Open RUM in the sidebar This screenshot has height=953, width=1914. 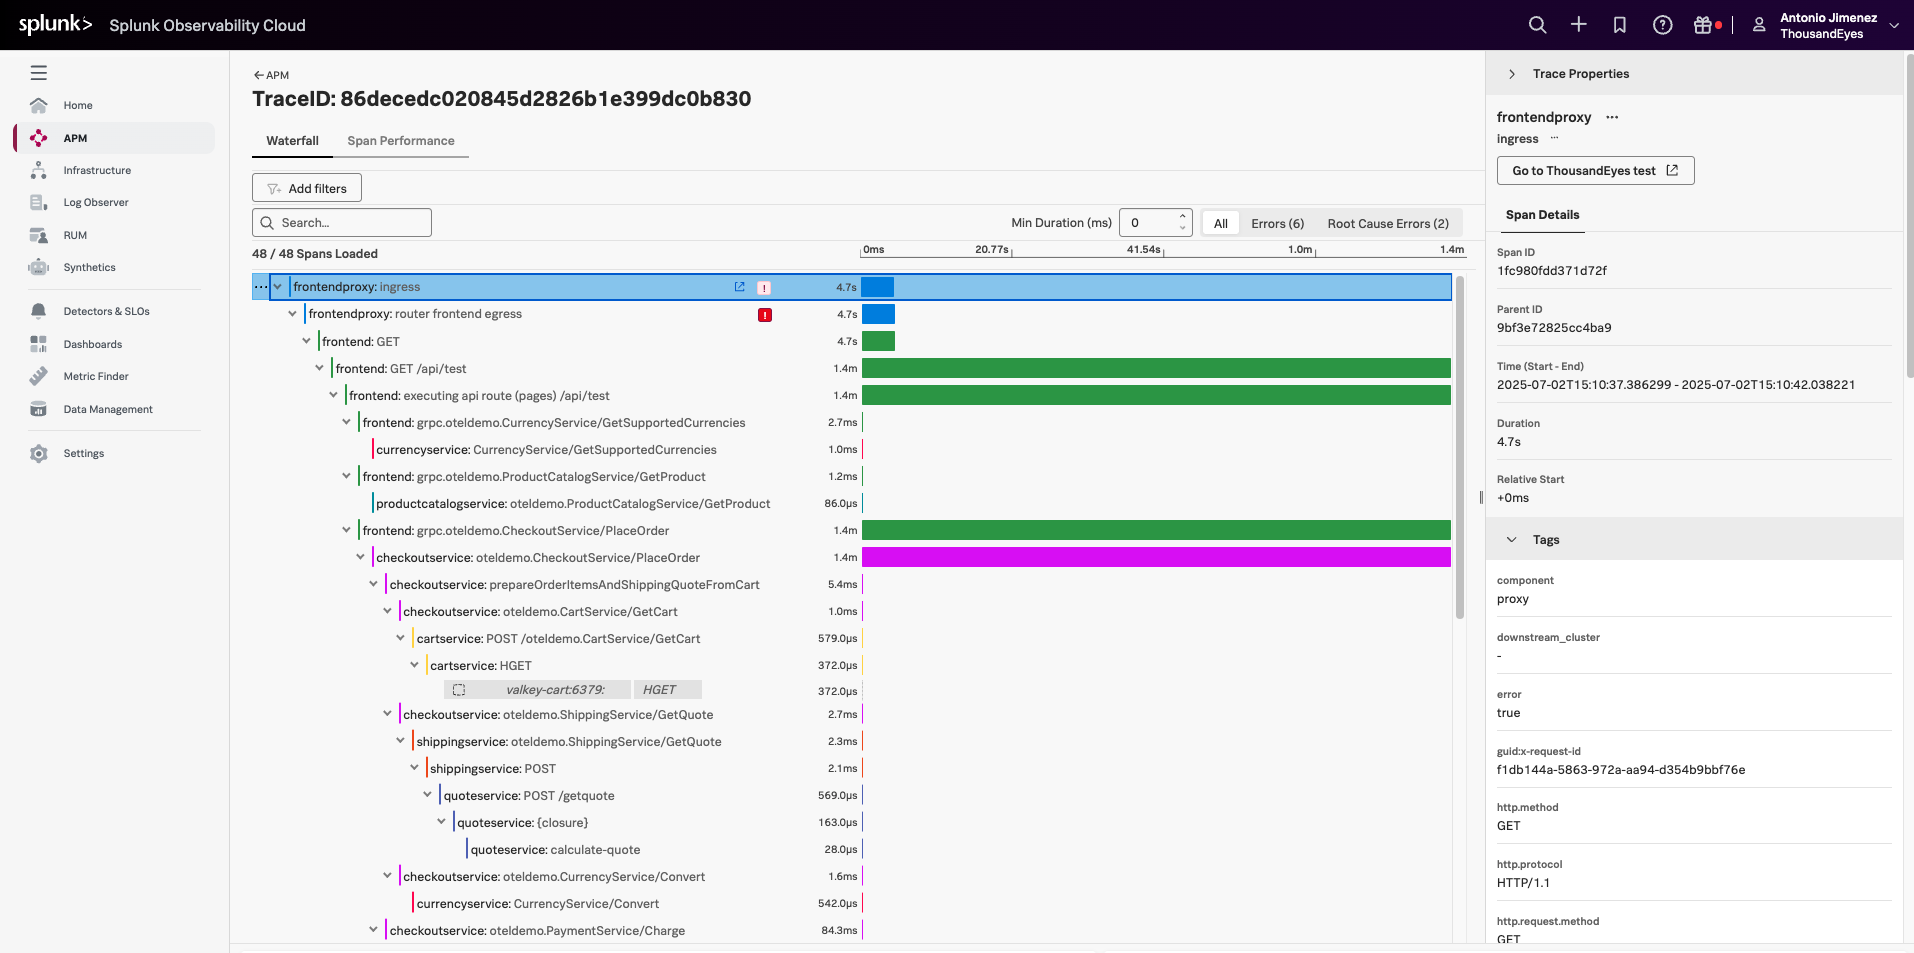click(75, 235)
